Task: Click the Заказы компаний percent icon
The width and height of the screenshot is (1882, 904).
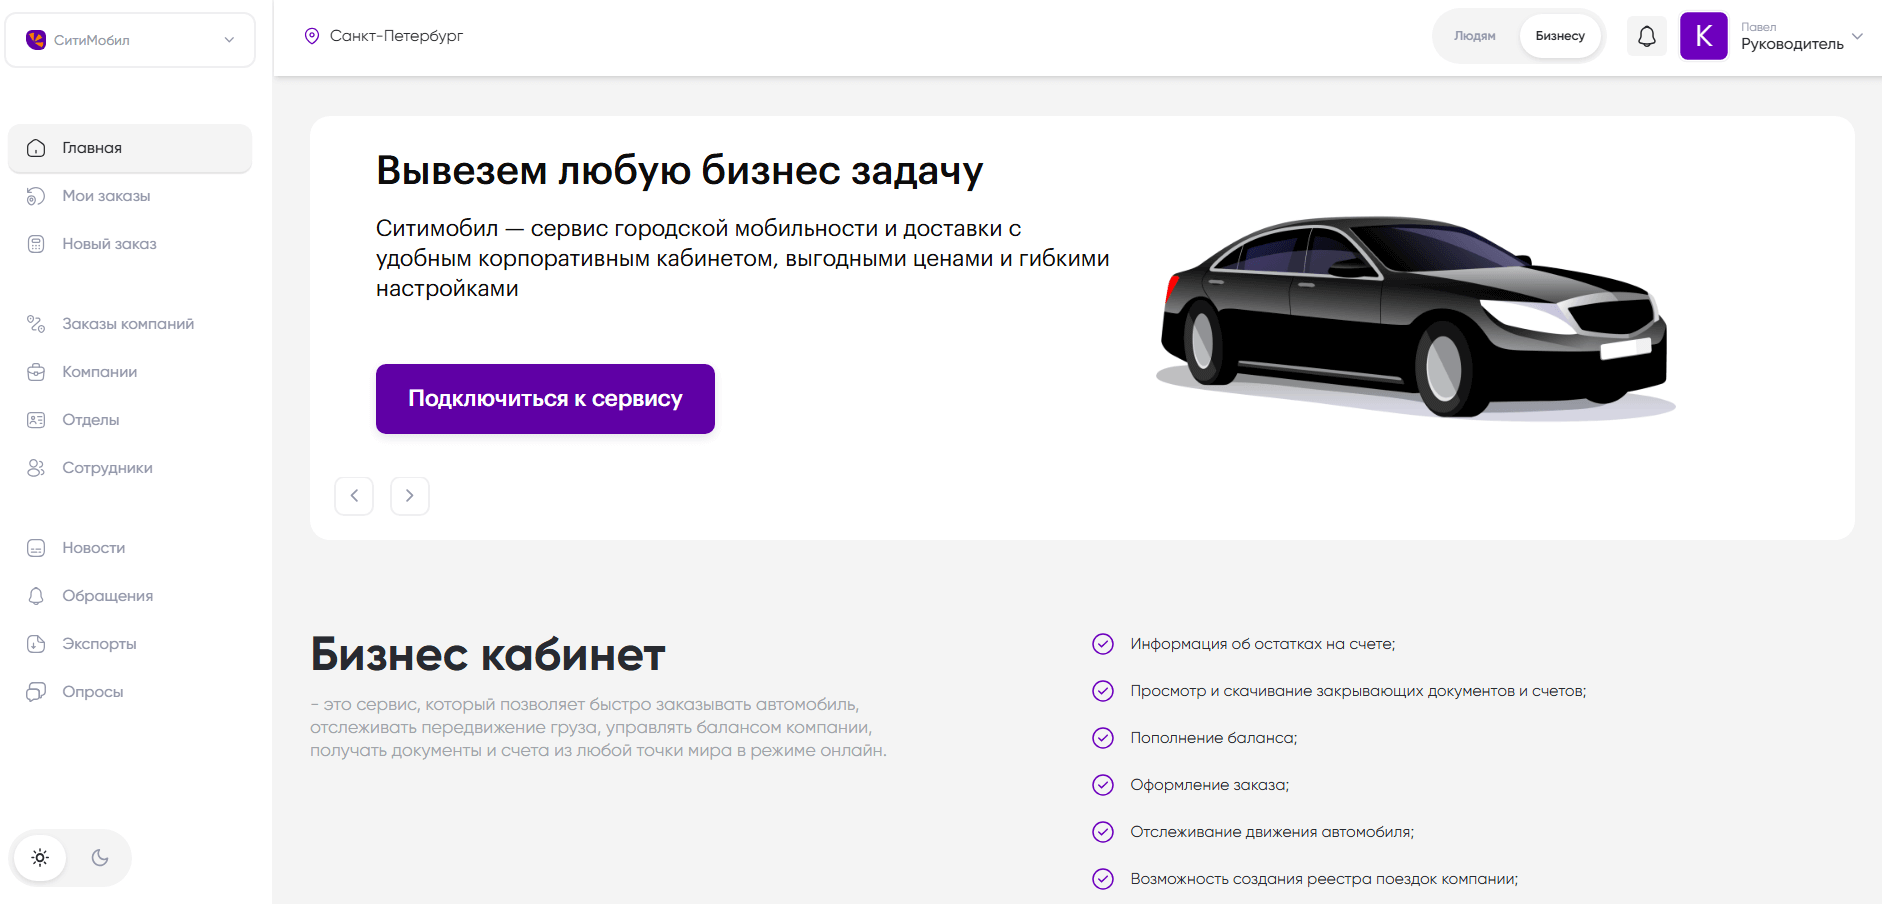Action: pos(36,323)
